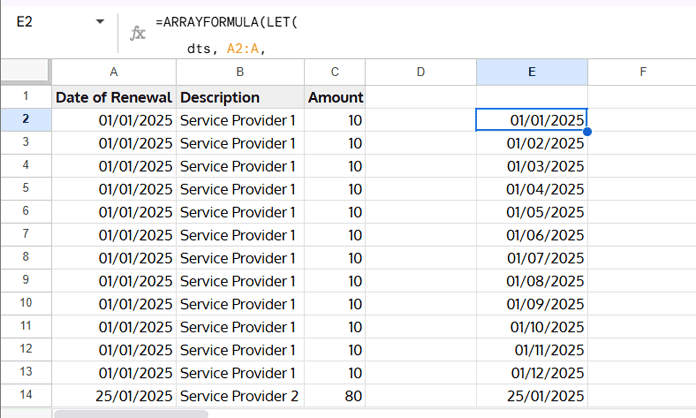Select cell with 01/05/2025
This screenshot has width=696, height=418.
[532, 212]
